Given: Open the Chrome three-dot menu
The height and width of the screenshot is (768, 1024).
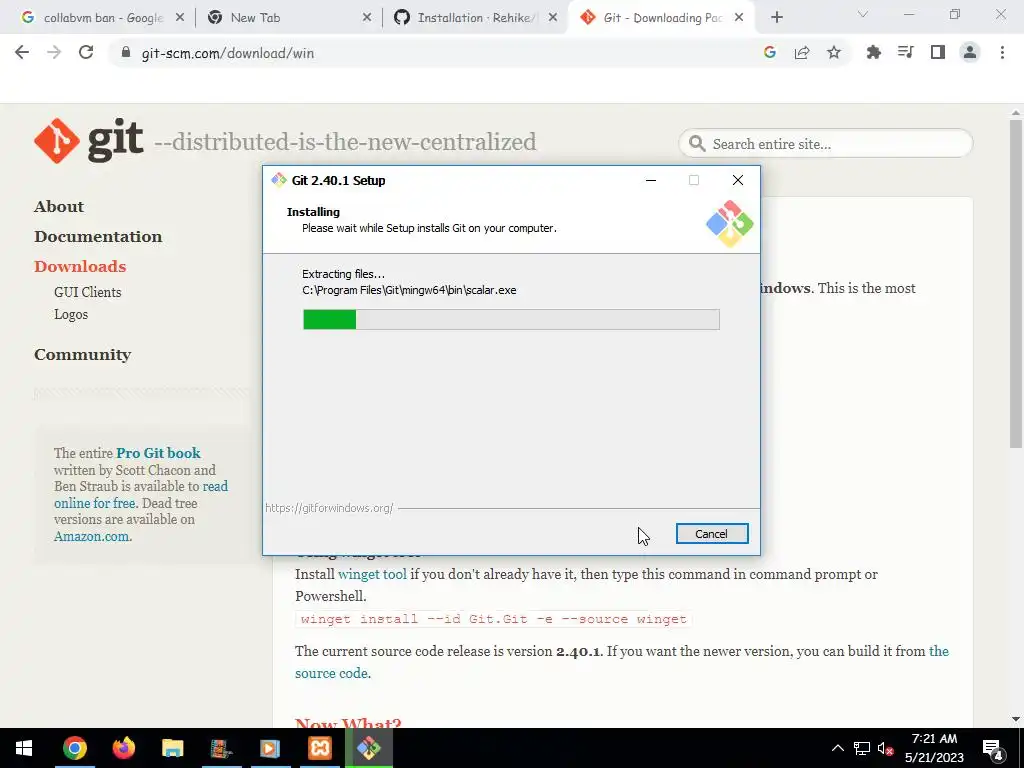Looking at the screenshot, I should (x=1002, y=52).
